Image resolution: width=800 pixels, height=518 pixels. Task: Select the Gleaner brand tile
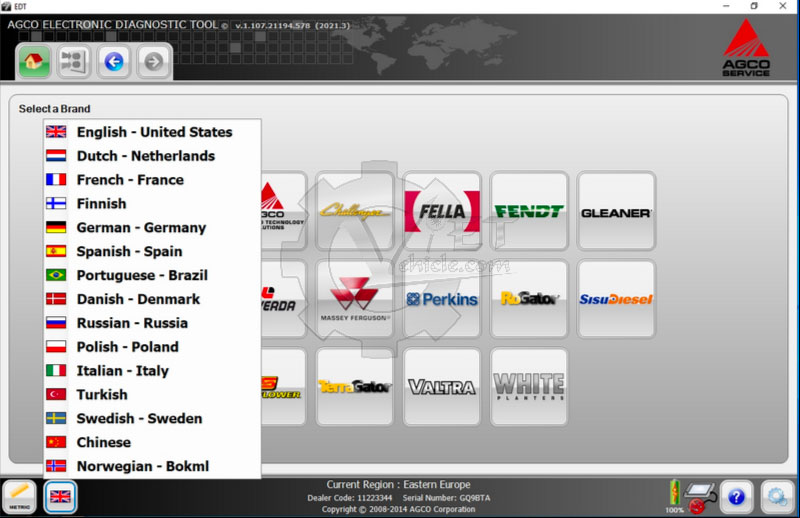click(616, 211)
